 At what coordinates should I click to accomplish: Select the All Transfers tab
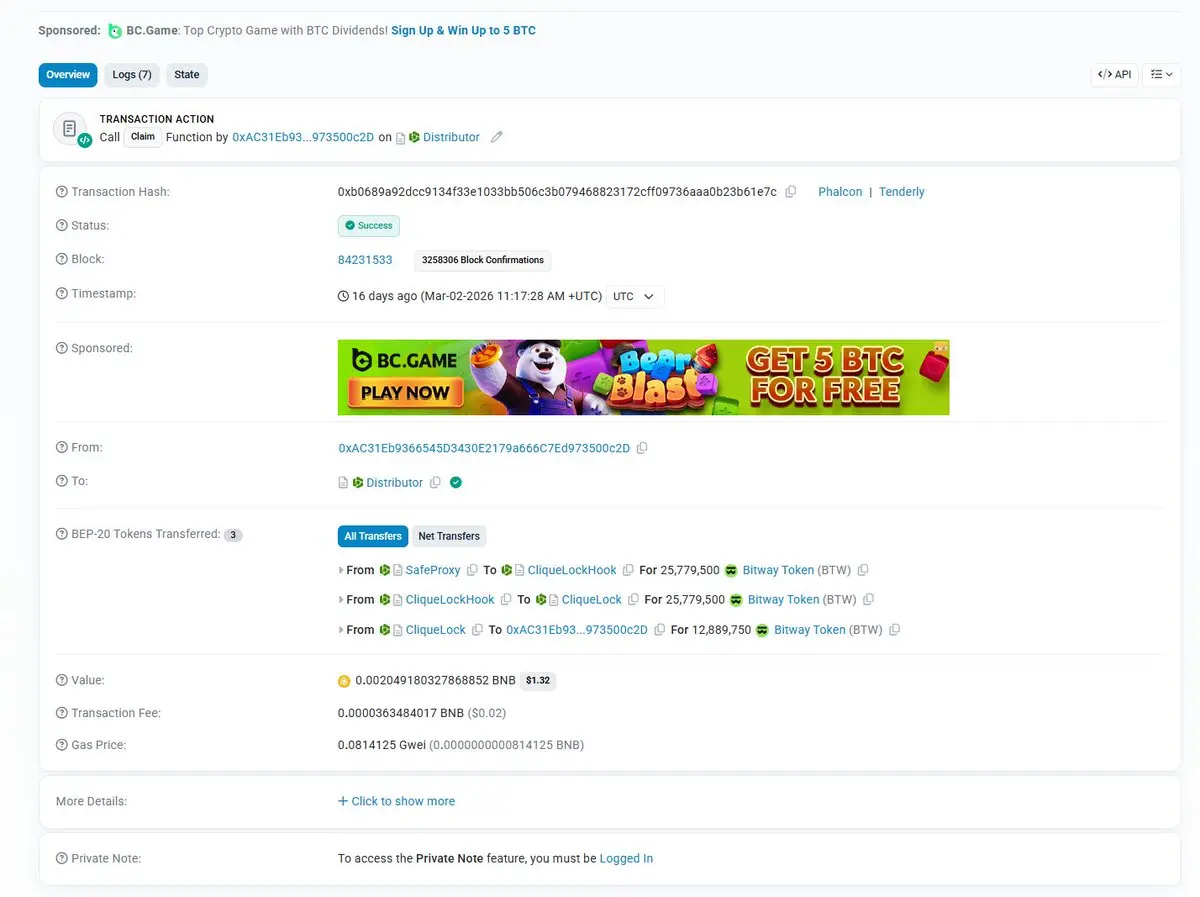coord(373,536)
